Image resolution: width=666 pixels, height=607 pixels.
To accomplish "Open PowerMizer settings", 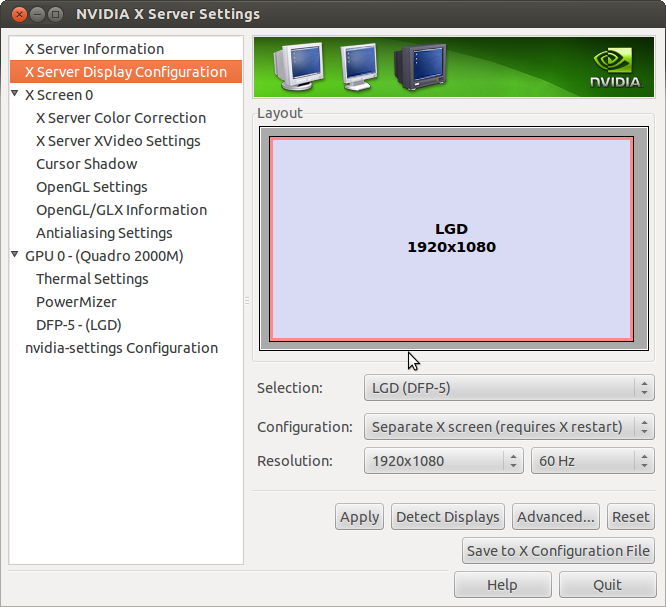I will point(76,302).
